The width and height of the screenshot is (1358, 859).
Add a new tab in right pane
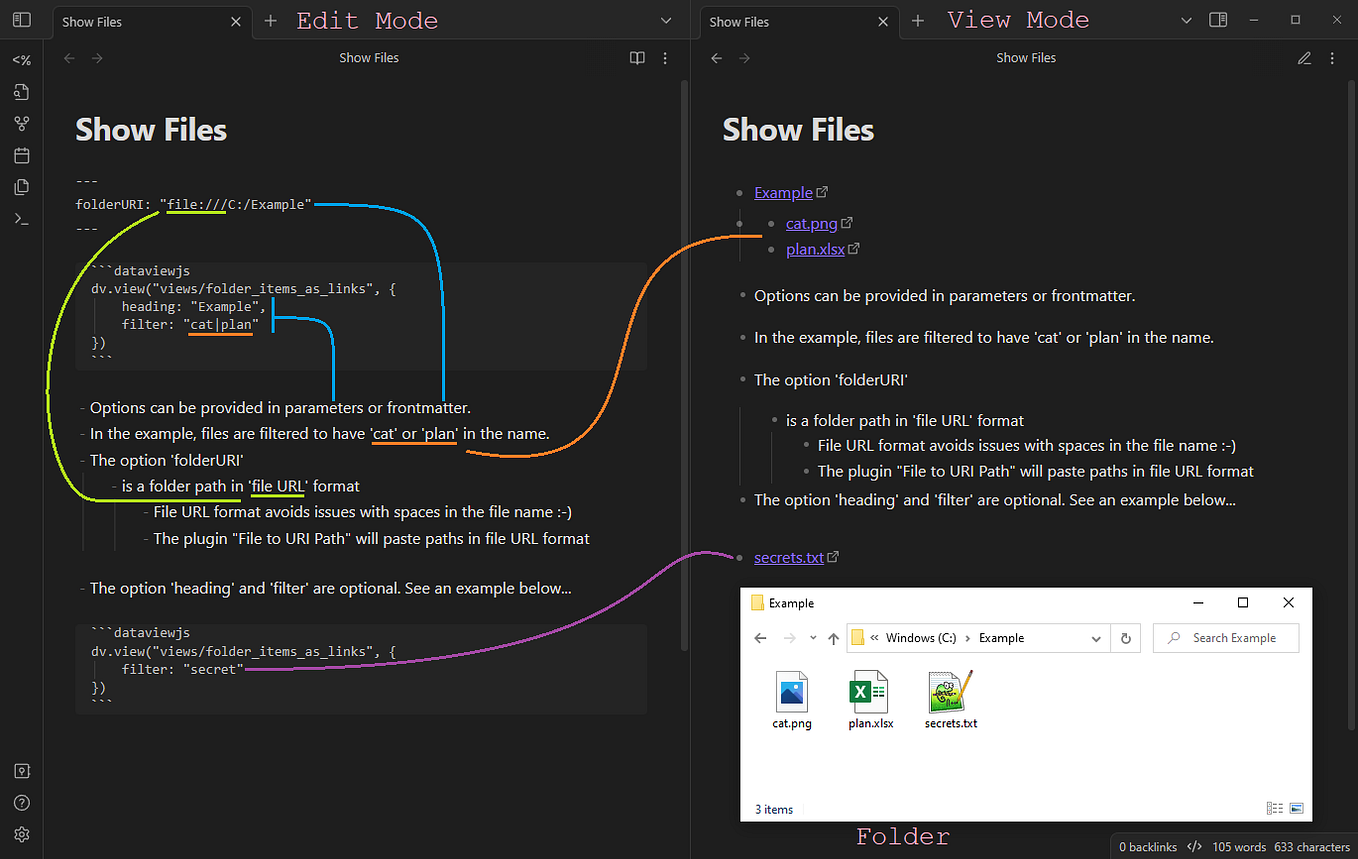[918, 21]
